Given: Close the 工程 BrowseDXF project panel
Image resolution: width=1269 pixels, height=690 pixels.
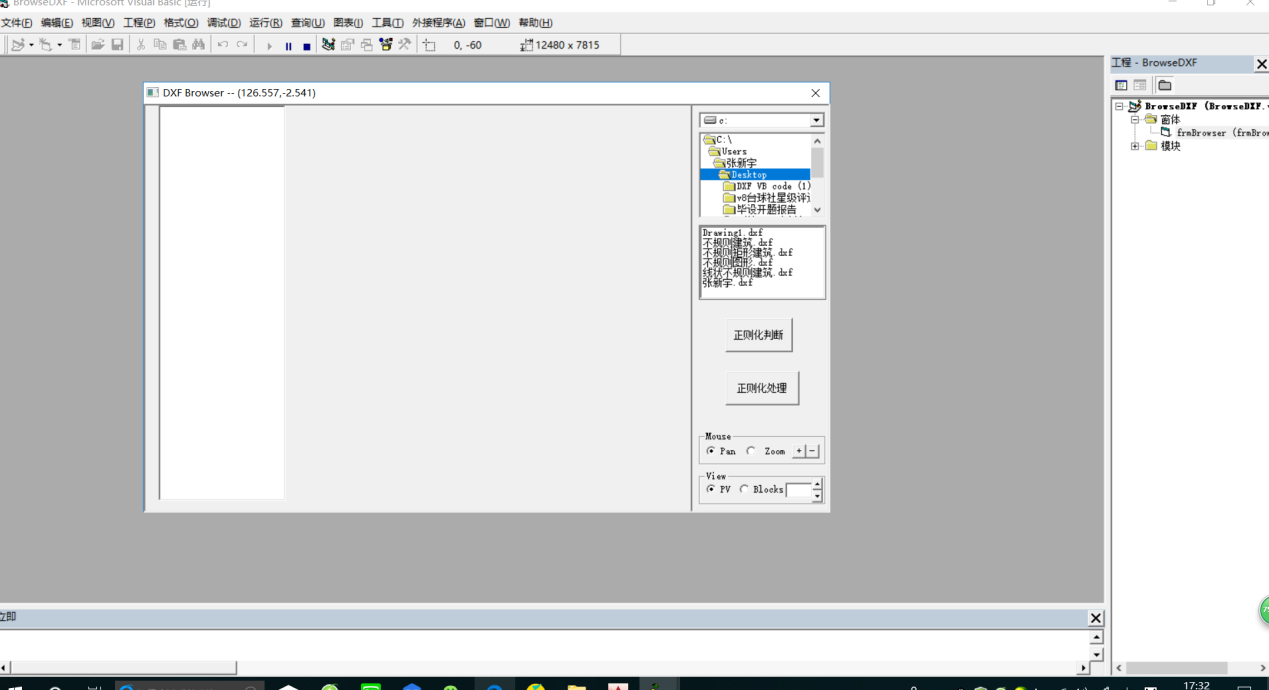Looking at the screenshot, I should point(1261,64).
